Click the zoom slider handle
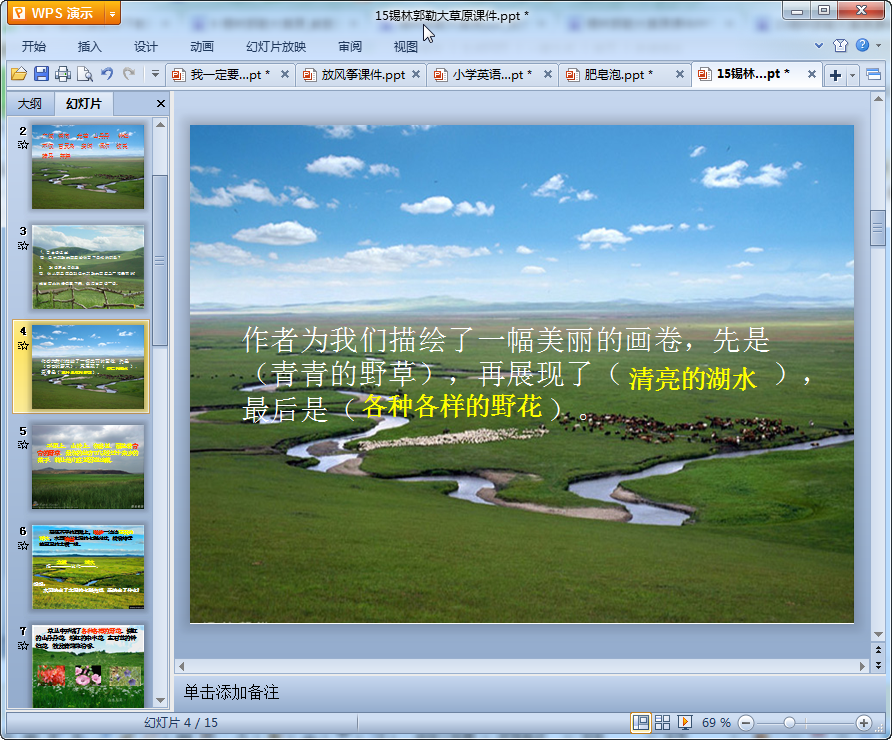Image resolution: width=892 pixels, height=740 pixels. (789, 722)
